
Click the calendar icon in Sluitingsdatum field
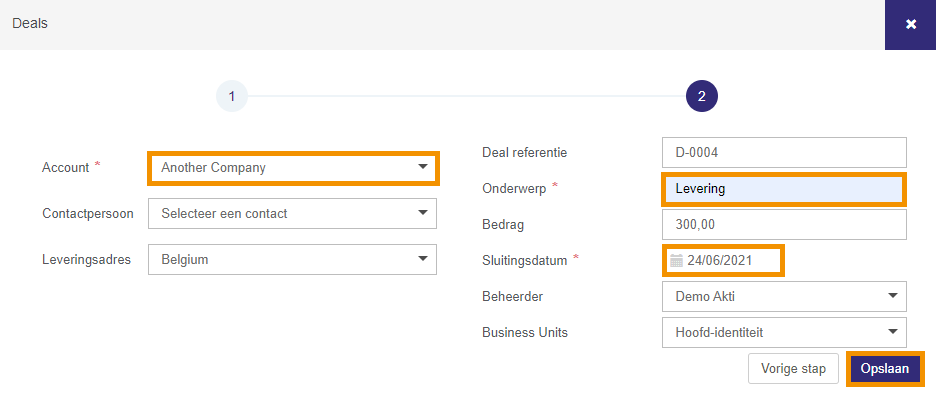point(676,260)
